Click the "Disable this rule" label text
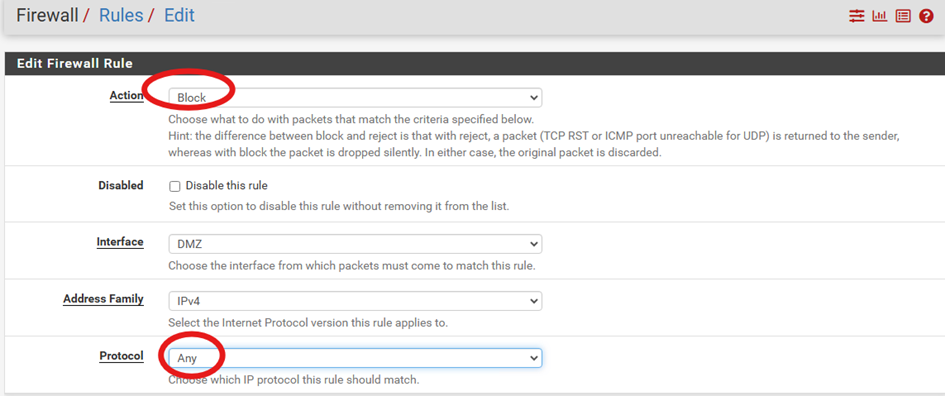The height and width of the screenshot is (396, 945). point(227,186)
